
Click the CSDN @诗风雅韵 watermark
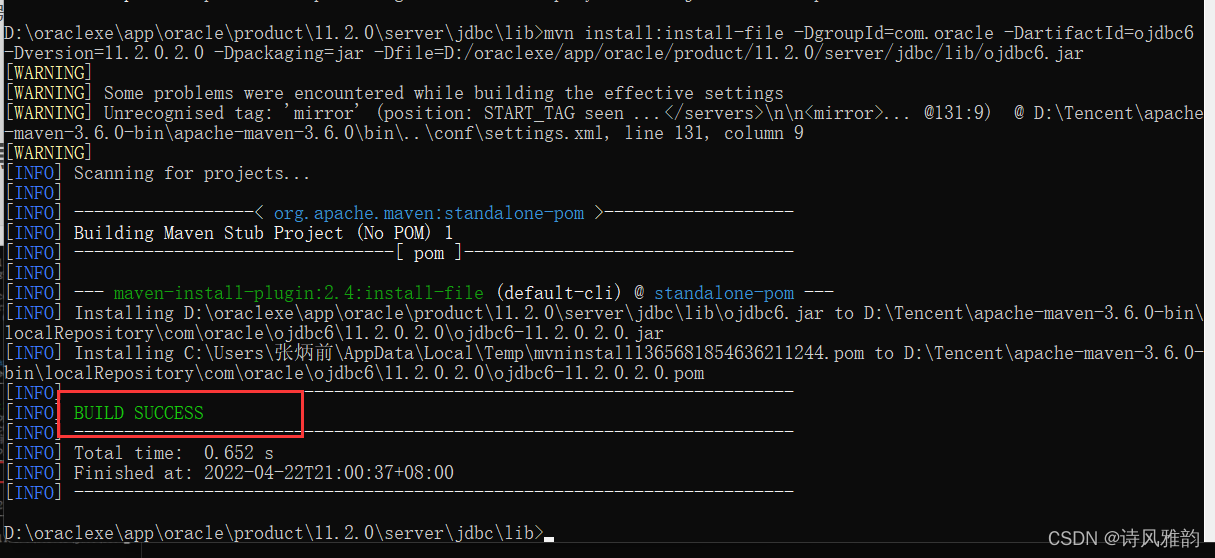click(1122, 539)
